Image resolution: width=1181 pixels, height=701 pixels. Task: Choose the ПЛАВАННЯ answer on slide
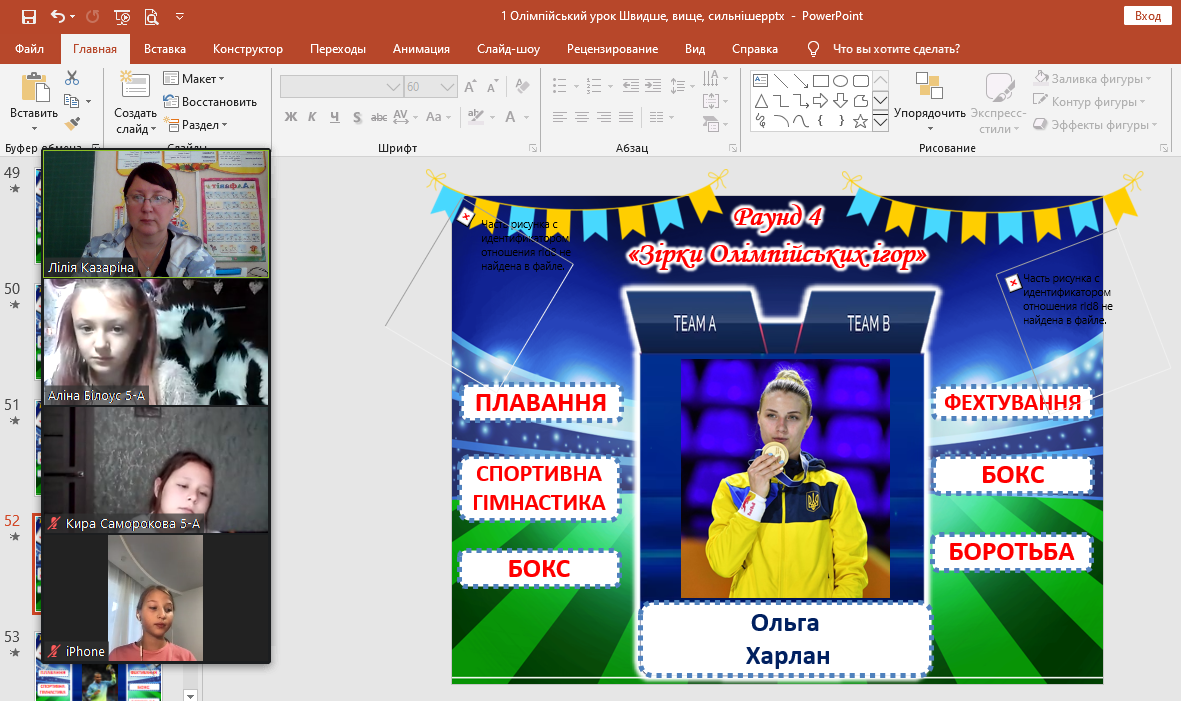point(541,403)
